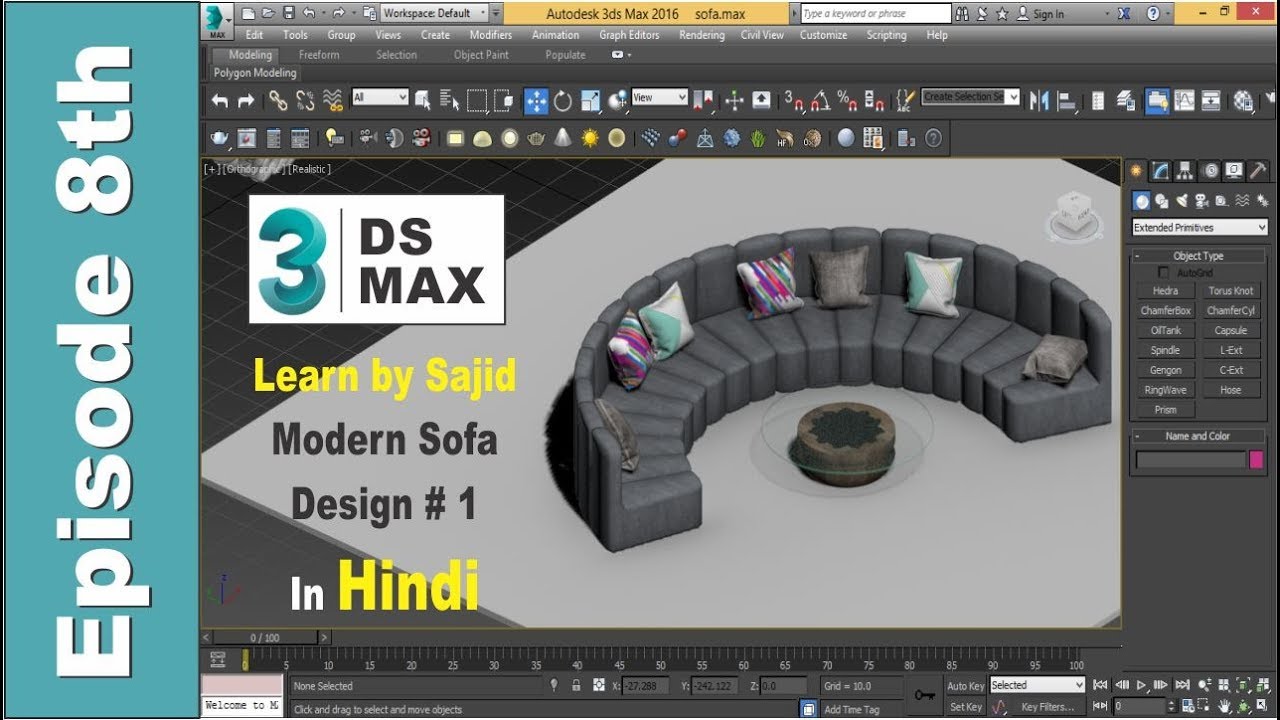Toggle the 3D Snaps magnet icon
The width and height of the screenshot is (1280, 720).
(x=794, y=100)
